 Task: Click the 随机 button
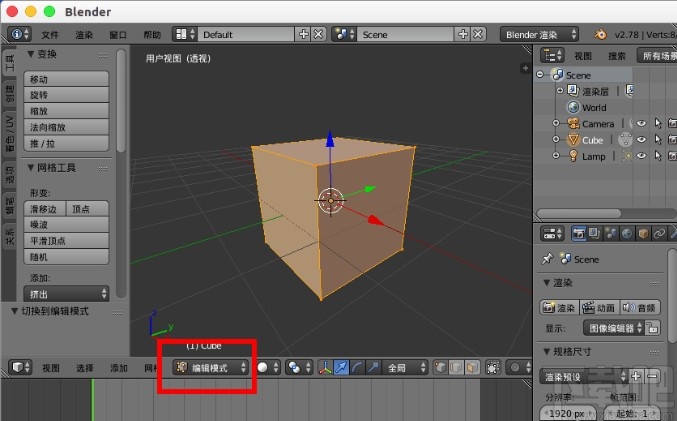click(x=66, y=257)
